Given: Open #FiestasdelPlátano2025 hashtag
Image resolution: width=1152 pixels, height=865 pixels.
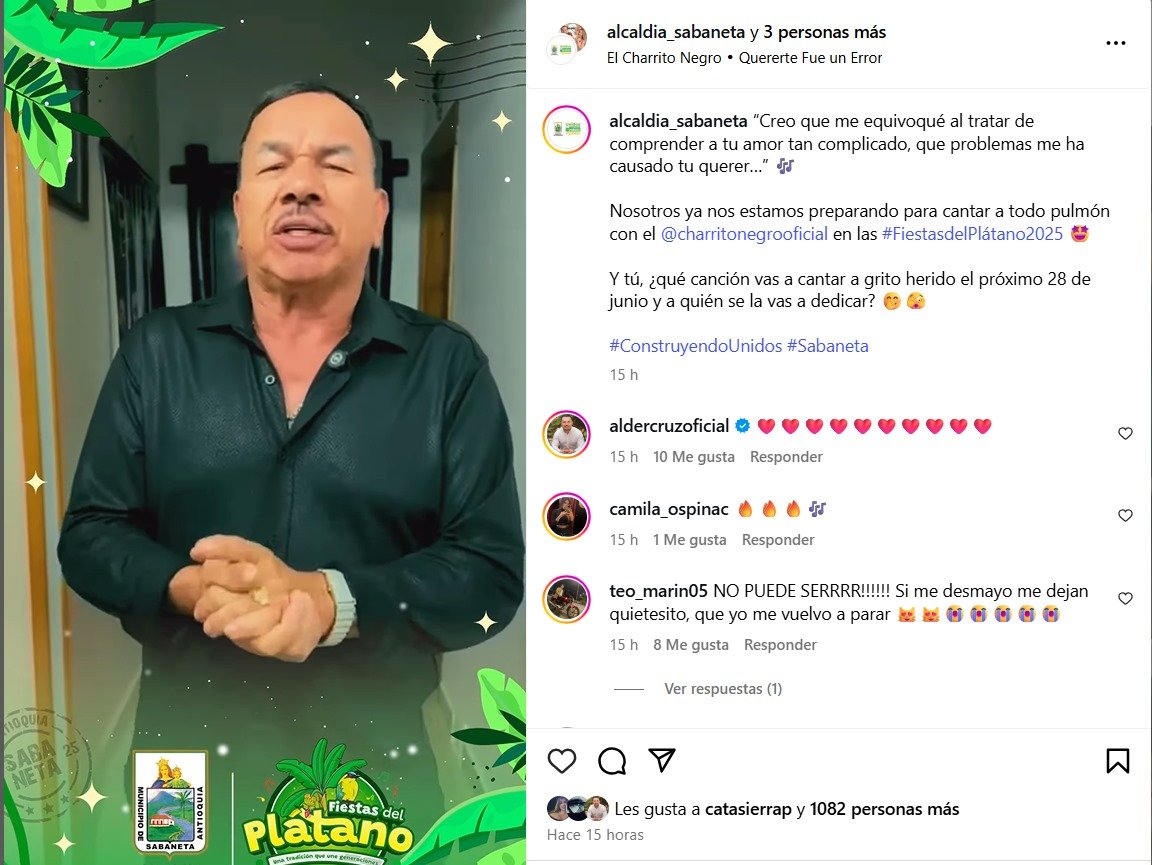Looking at the screenshot, I should pyautogui.click(x=972, y=234).
